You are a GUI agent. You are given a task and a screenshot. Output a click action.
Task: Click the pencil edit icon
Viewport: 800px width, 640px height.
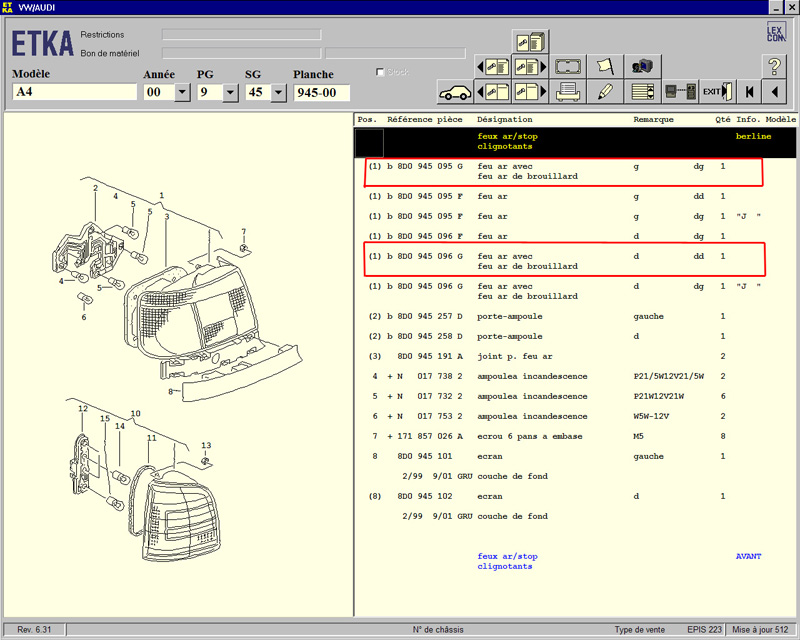point(605,92)
